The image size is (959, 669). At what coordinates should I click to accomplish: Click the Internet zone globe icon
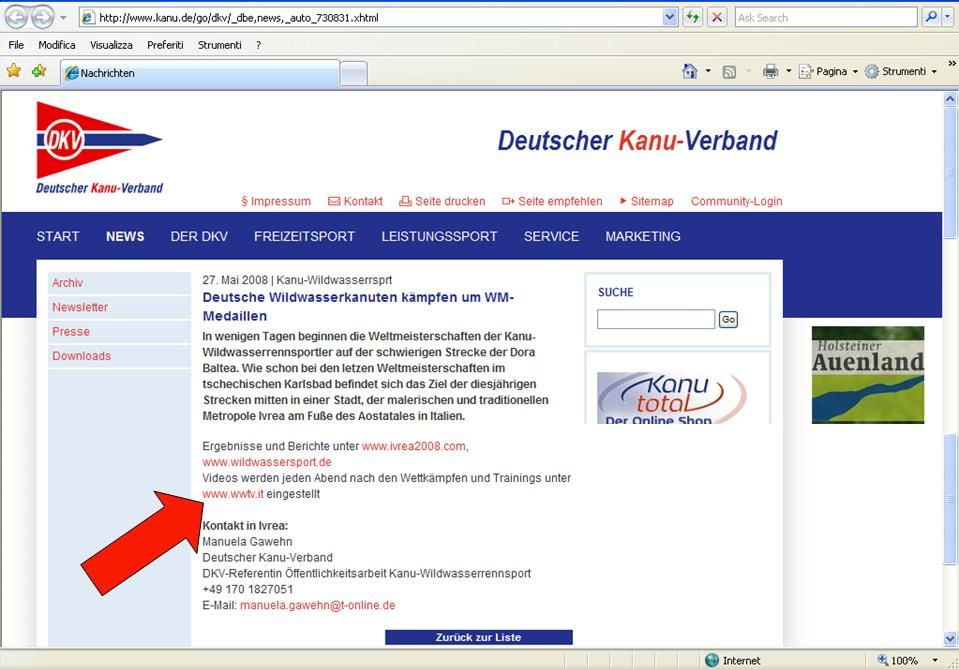tap(712, 660)
